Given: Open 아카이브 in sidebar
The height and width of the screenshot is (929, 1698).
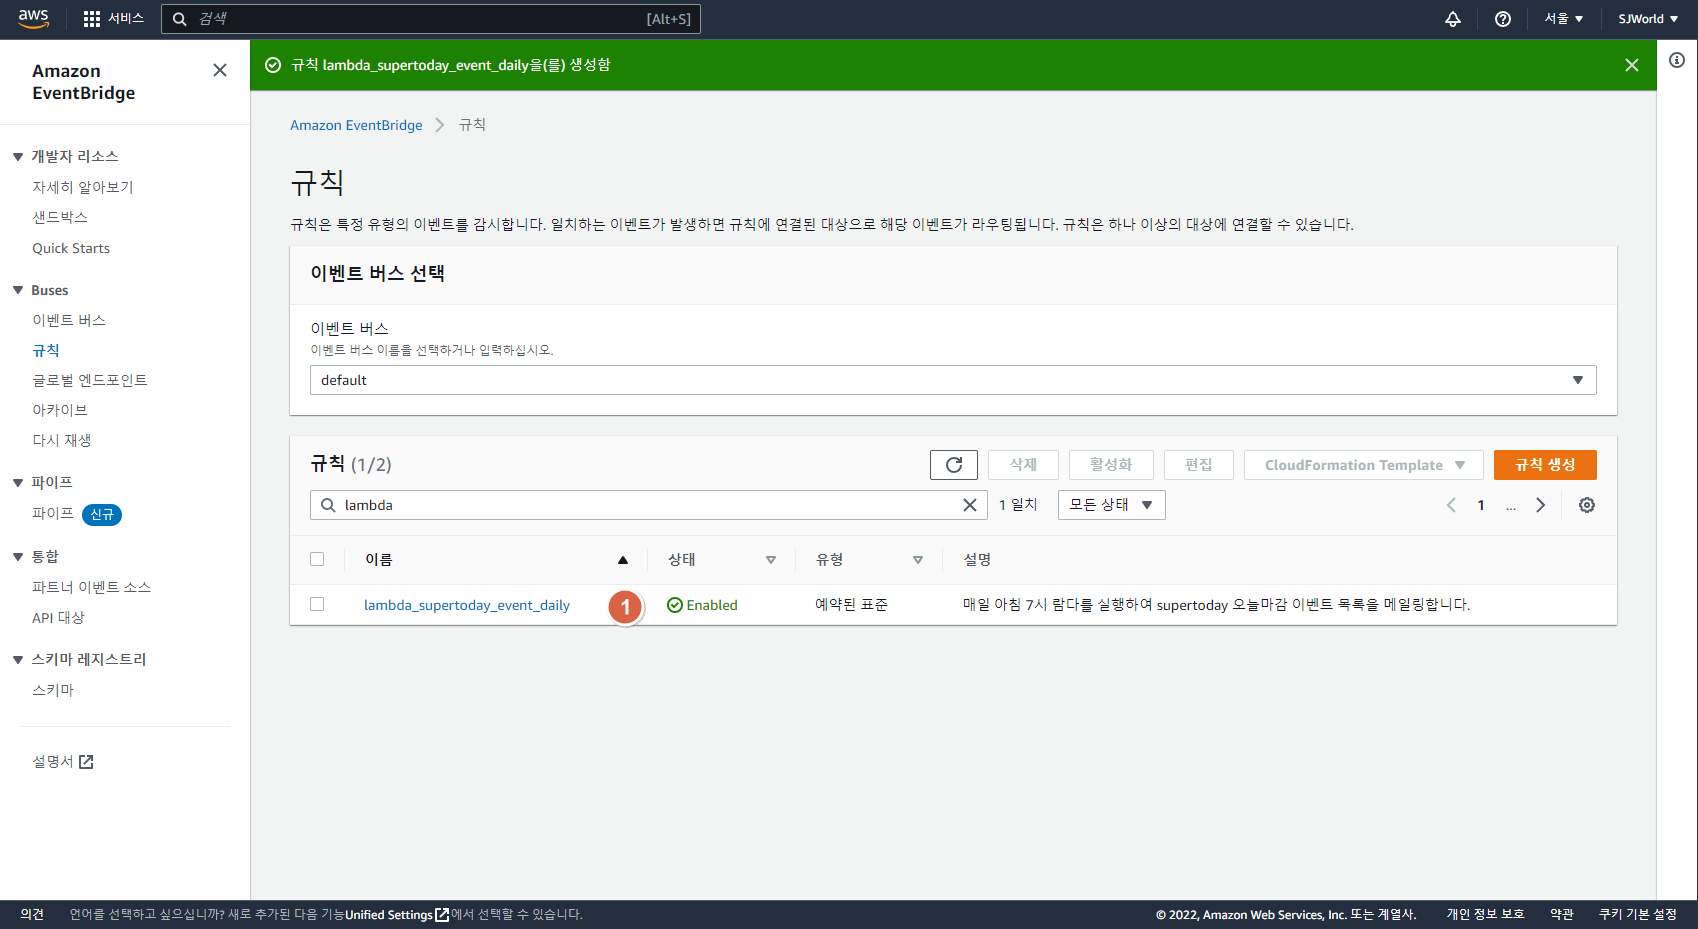Looking at the screenshot, I should pyautogui.click(x=60, y=410).
